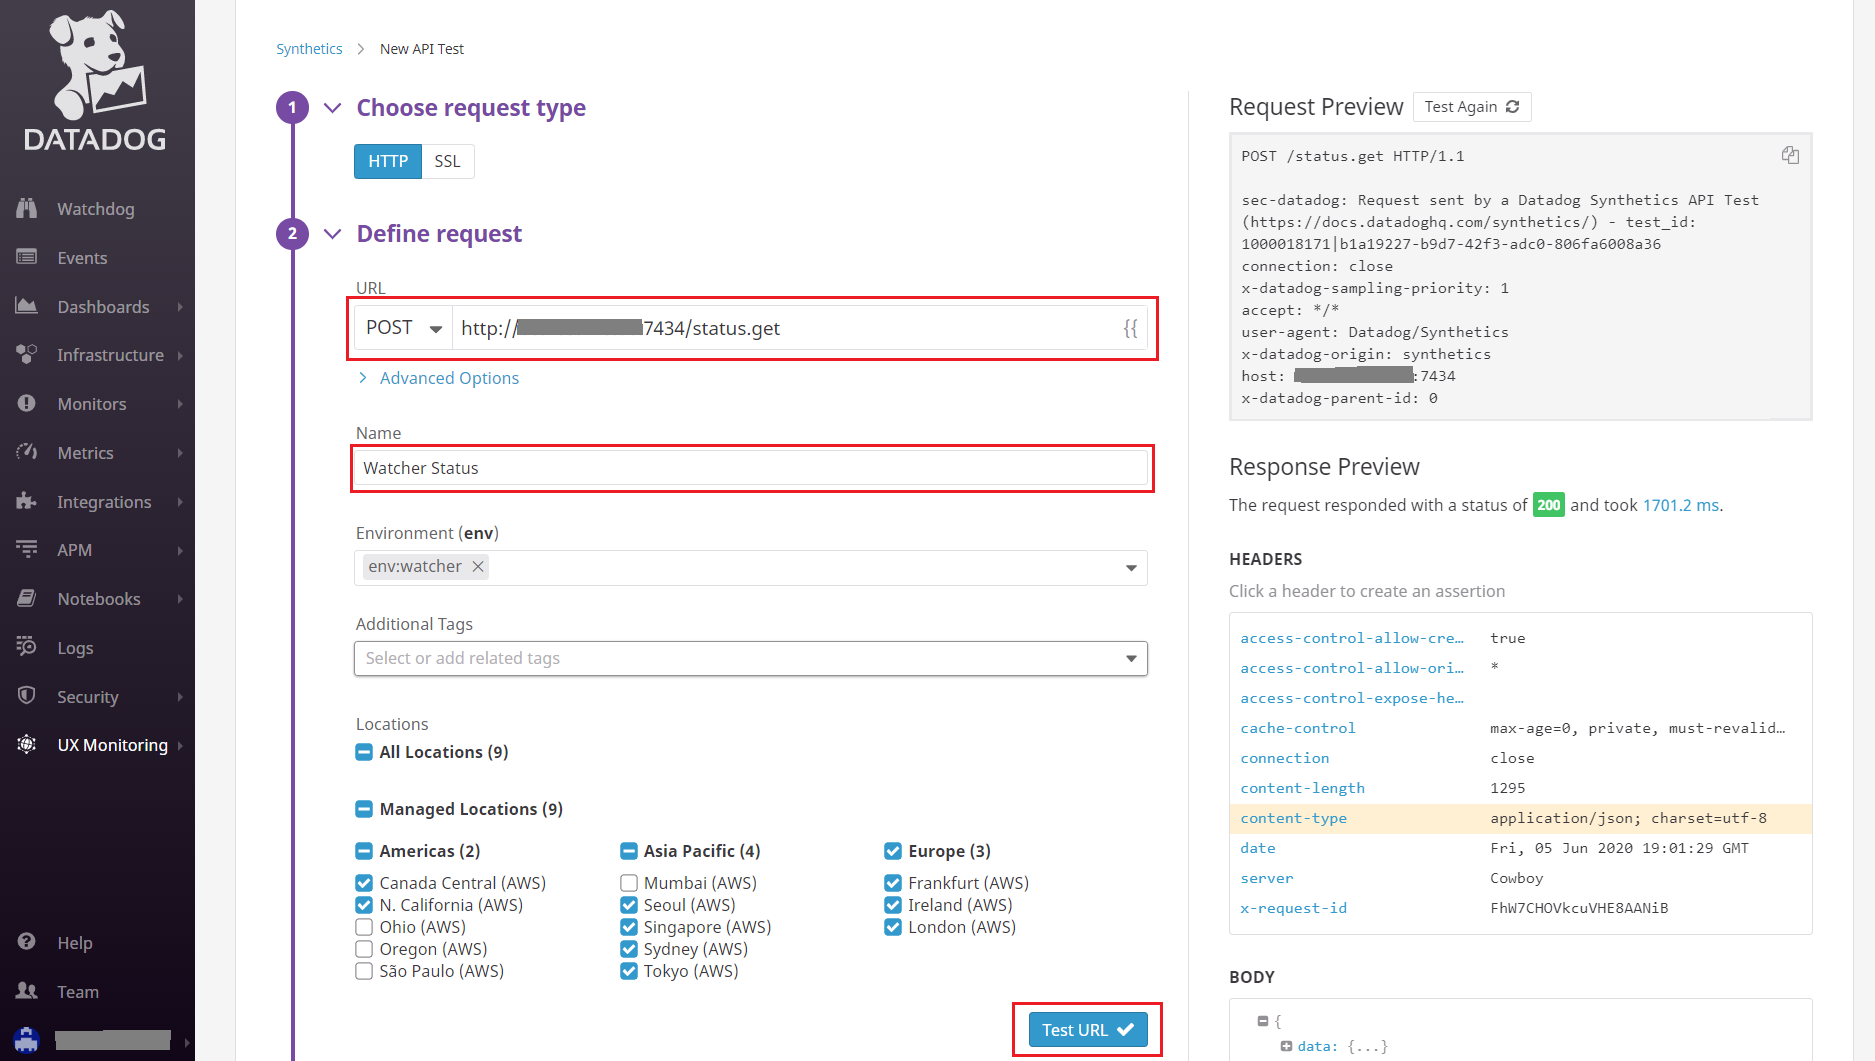The height and width of the screenshot is (1061, 1875).
Task: Enable the São Paulo (AWS) location
Action: point(364,971)
